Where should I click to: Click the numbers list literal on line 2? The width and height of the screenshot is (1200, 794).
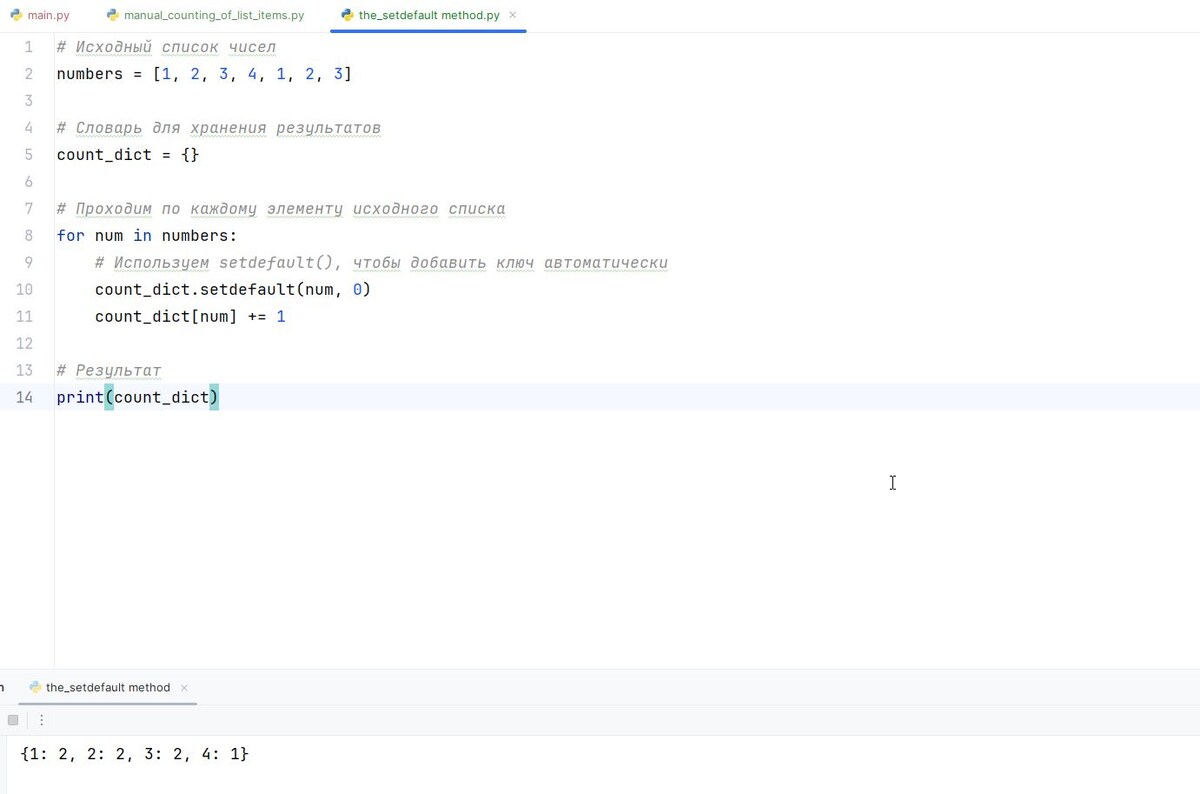(x=255, y=74)
